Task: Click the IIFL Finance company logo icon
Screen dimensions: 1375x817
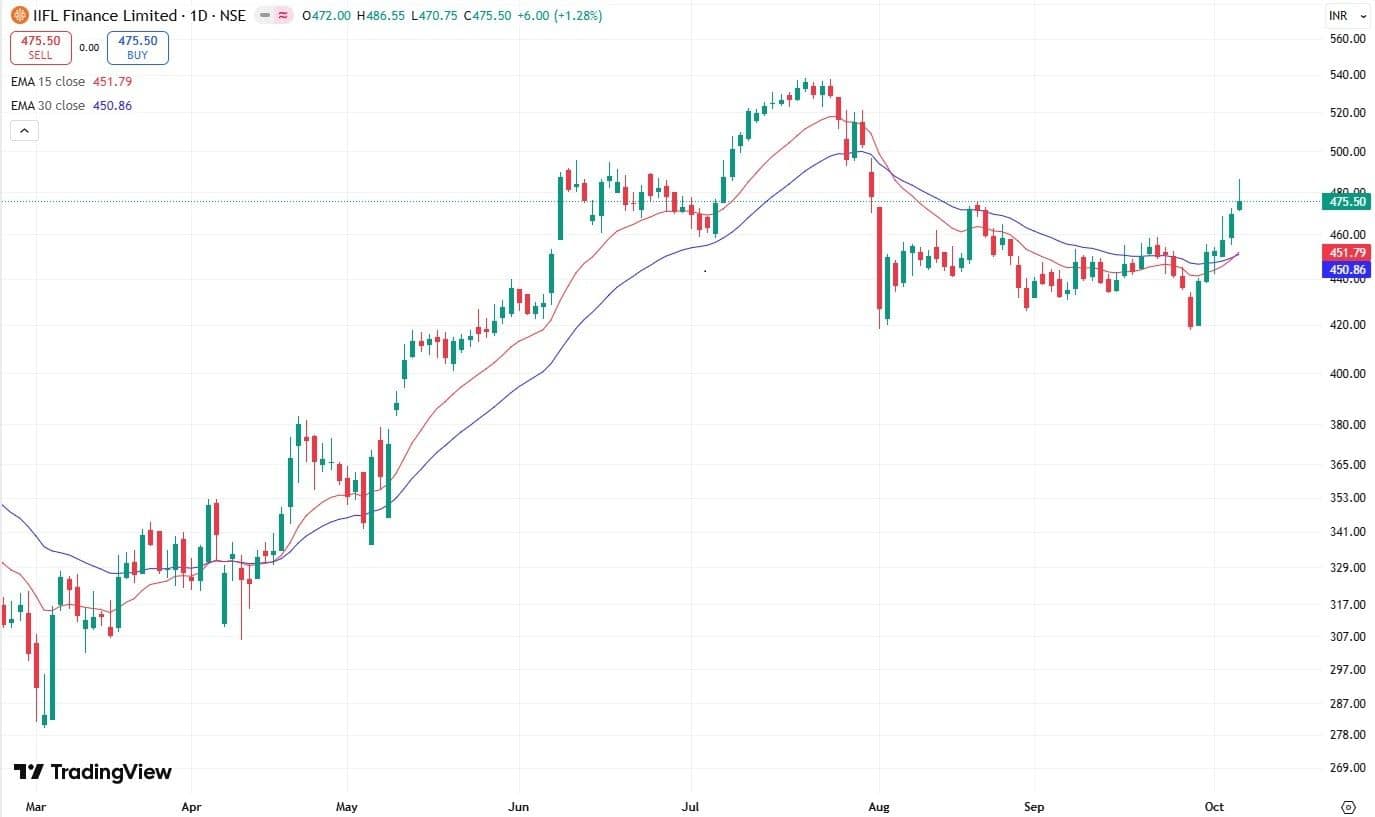Action: pos(19,16)
